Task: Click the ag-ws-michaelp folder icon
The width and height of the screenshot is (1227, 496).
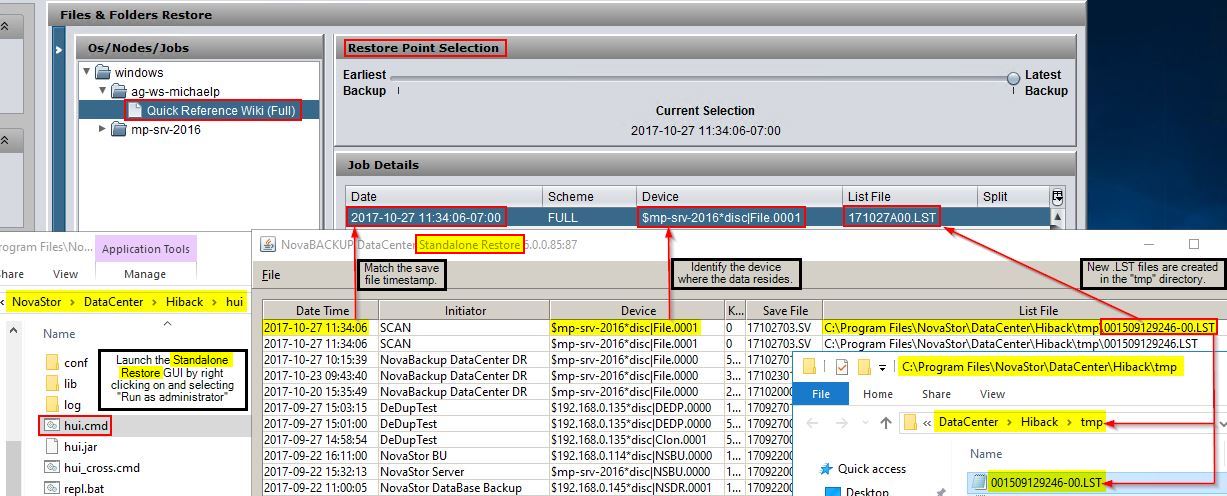Action: (119, 91)
